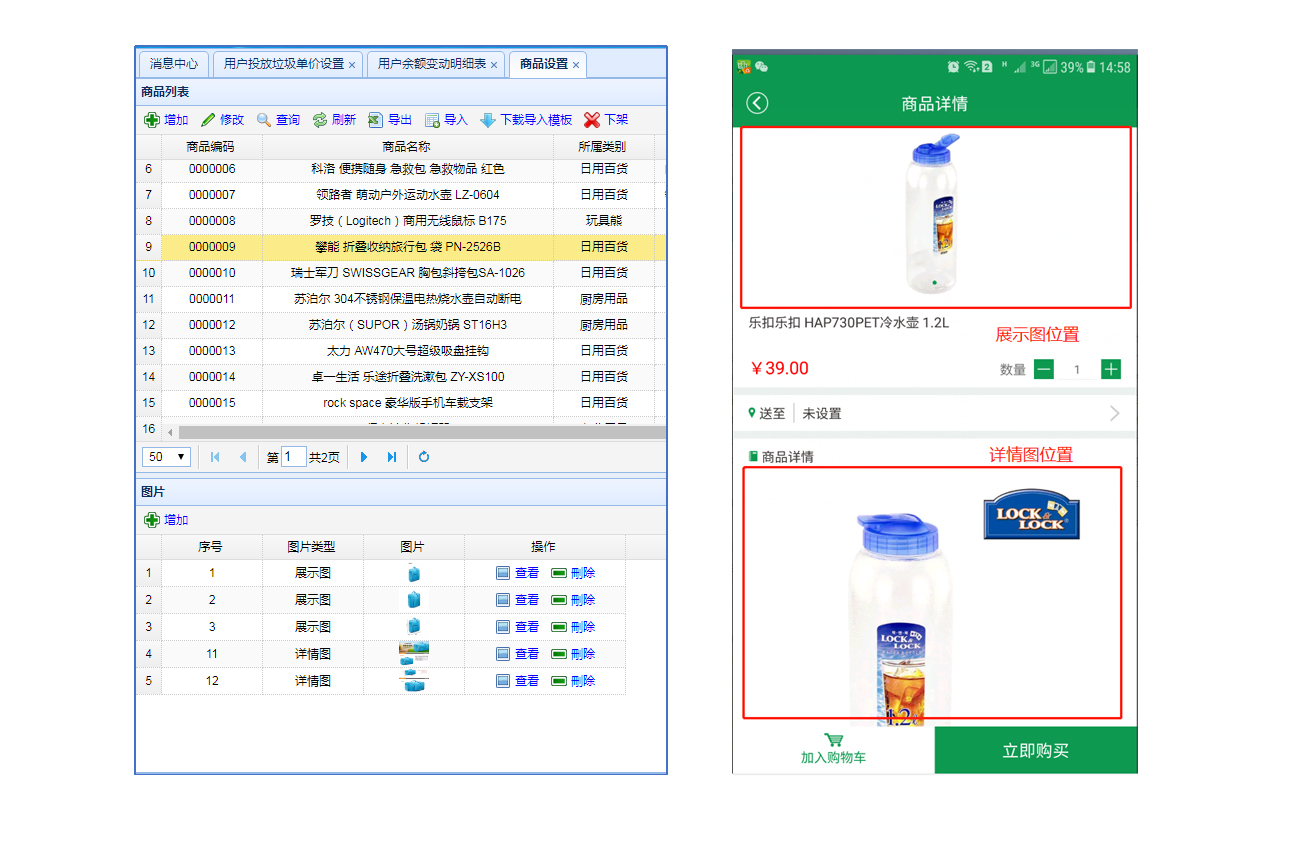Viewport: 1289px width, 849px height.
Task: Tap the 送至 未设置 delivery row chevron
Action: (1115, 413)
